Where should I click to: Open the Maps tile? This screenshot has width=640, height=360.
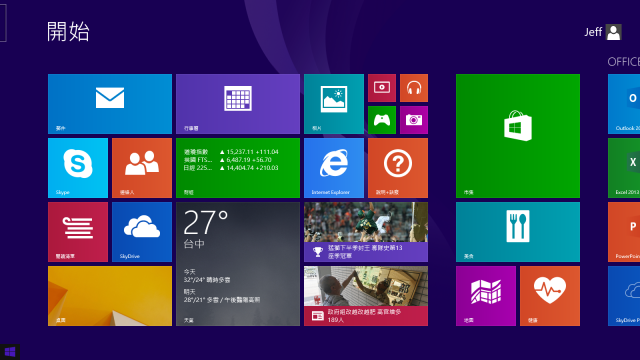(x=486, y=296)
